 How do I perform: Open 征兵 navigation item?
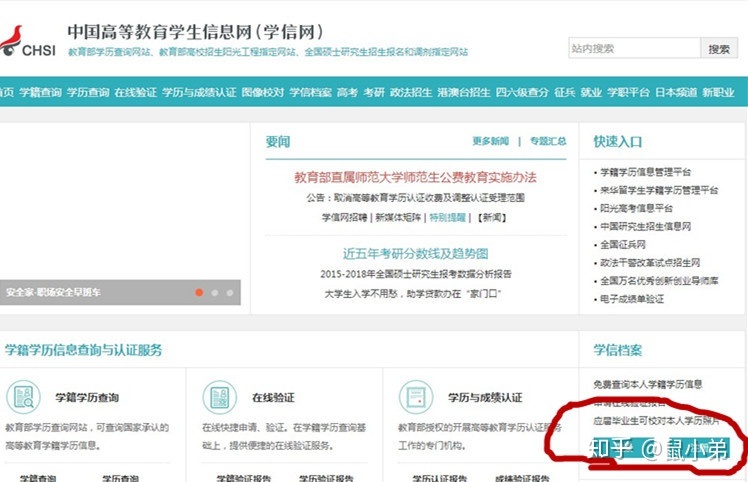(565, 92)
